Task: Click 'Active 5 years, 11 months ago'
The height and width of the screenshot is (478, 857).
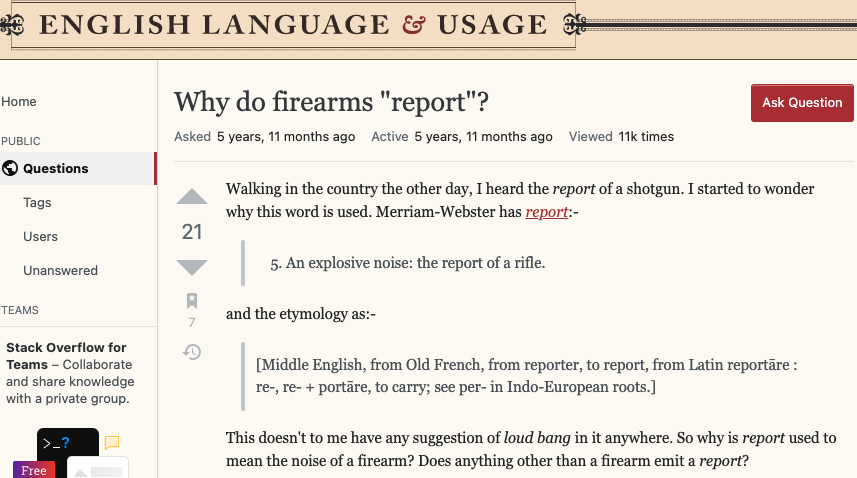Action: click(x=462, y=137)
